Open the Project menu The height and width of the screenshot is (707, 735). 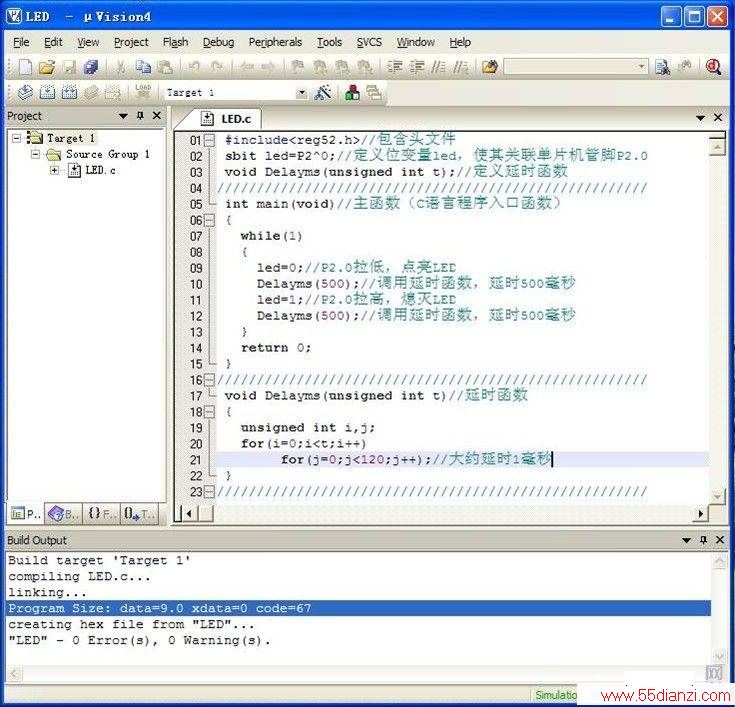[x=131, y=42]
